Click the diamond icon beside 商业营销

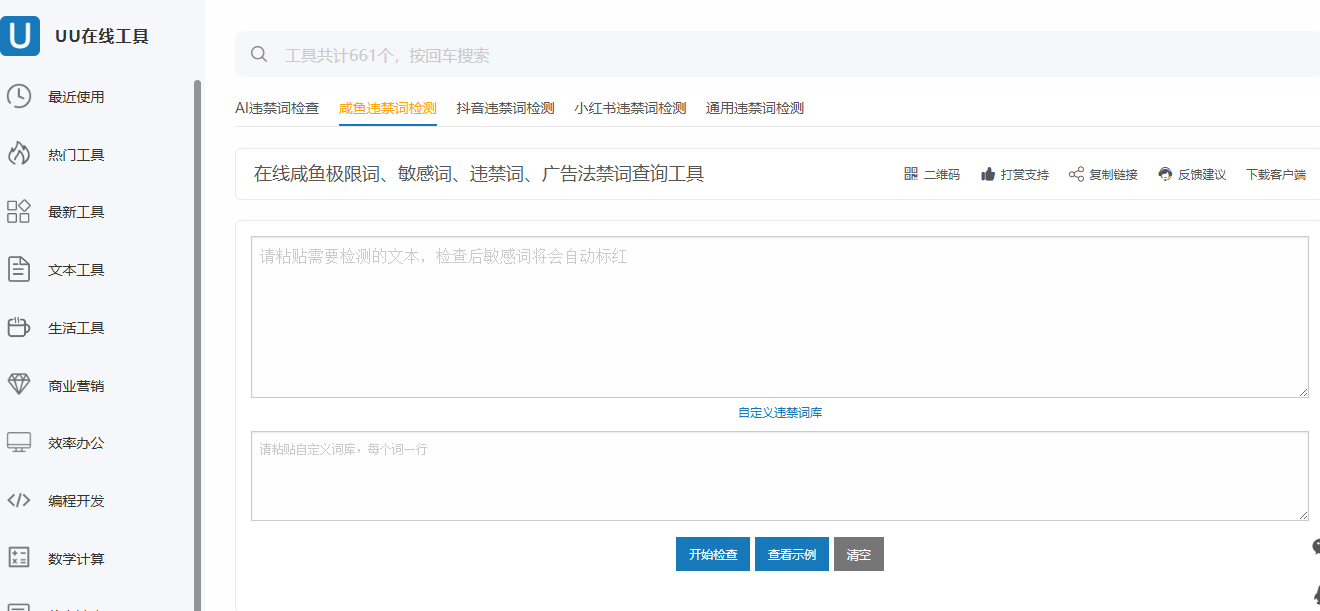click(x=19, y=385)
